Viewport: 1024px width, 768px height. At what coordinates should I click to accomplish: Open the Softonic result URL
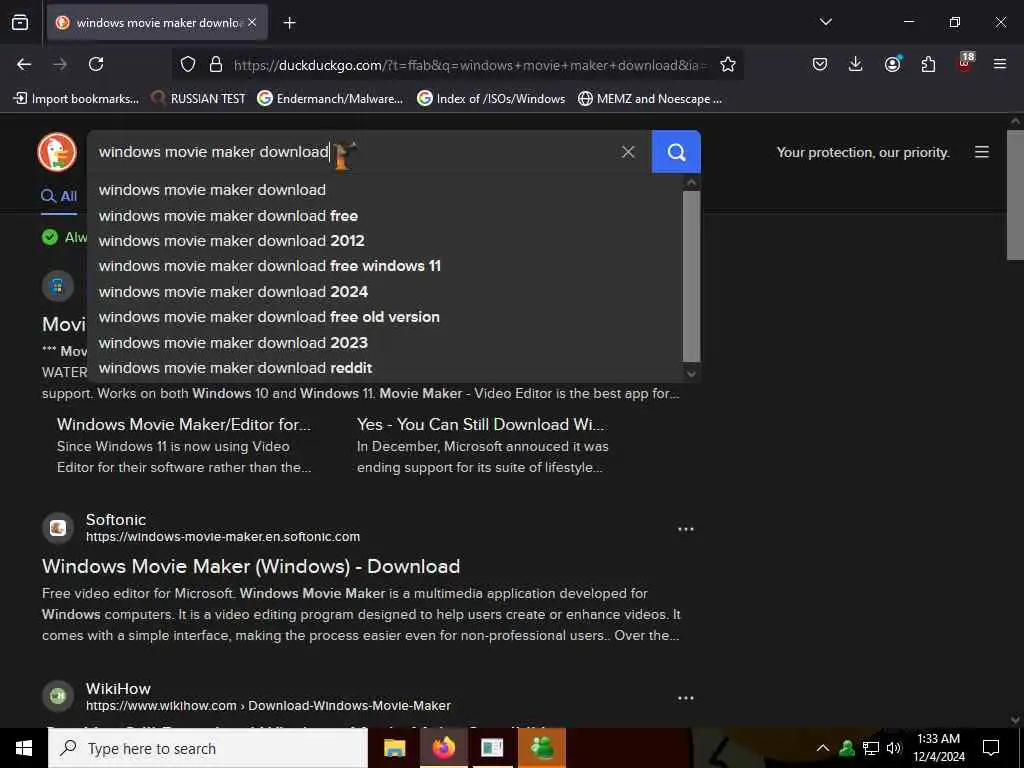223,537
